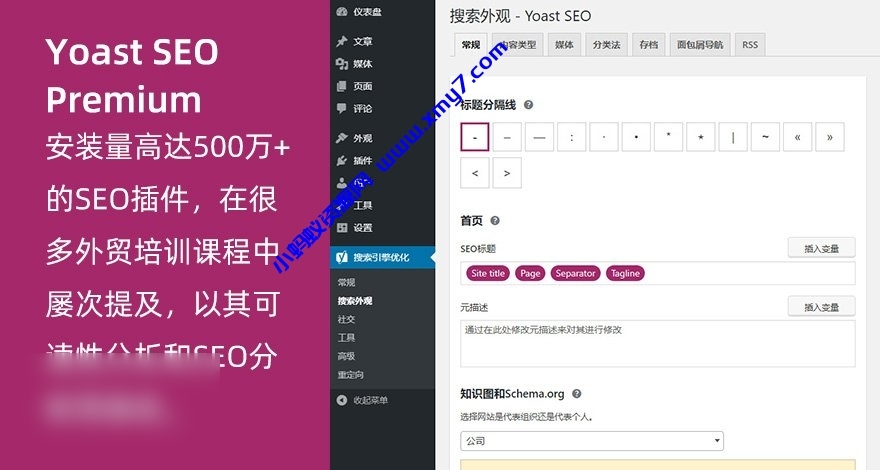Click the Separator variable tag

coord(575,273)
